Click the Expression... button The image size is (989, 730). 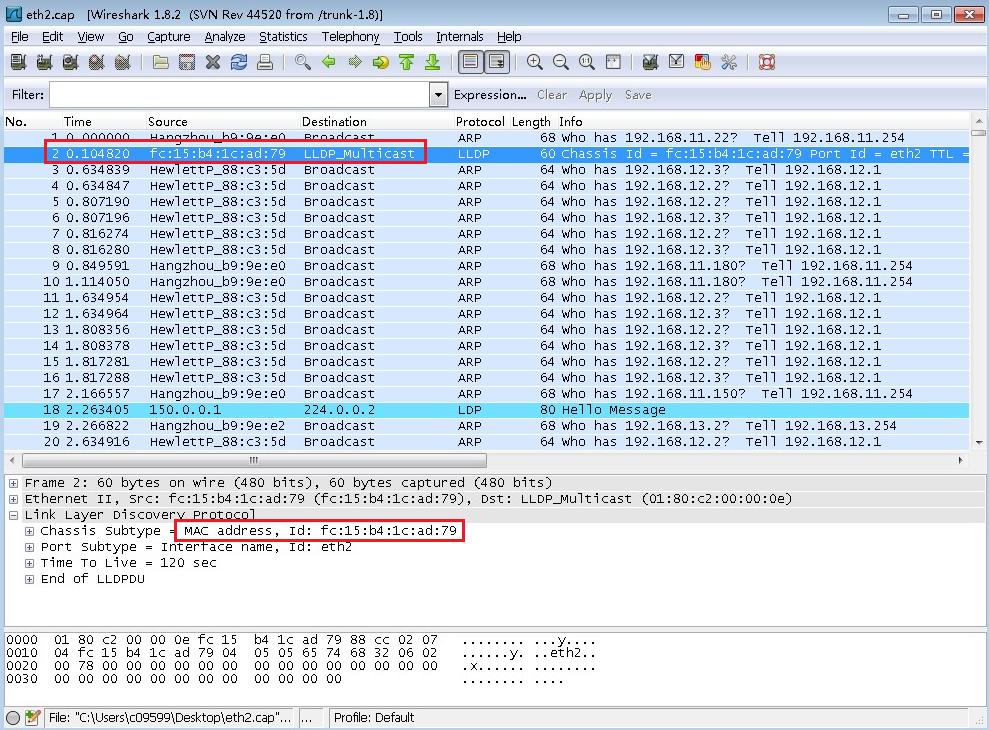490,95
